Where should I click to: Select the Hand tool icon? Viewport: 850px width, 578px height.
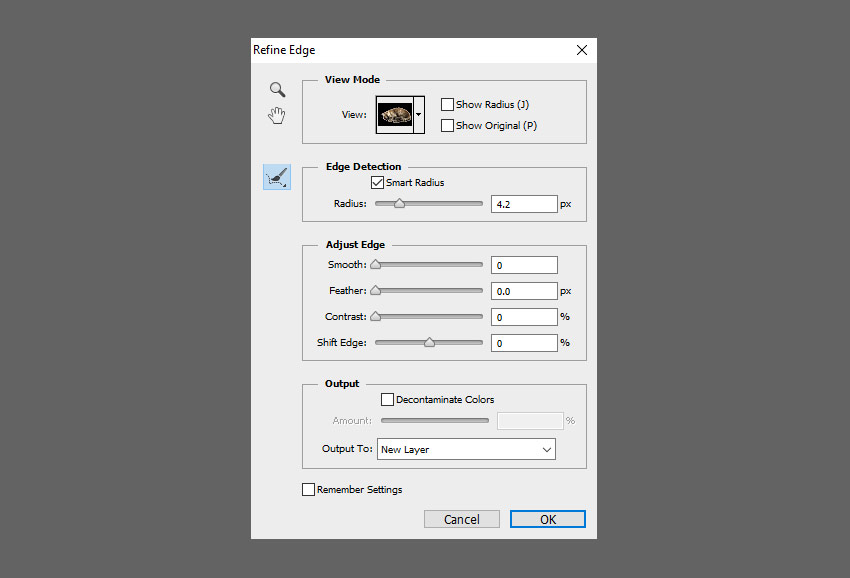tap(277, 115)
